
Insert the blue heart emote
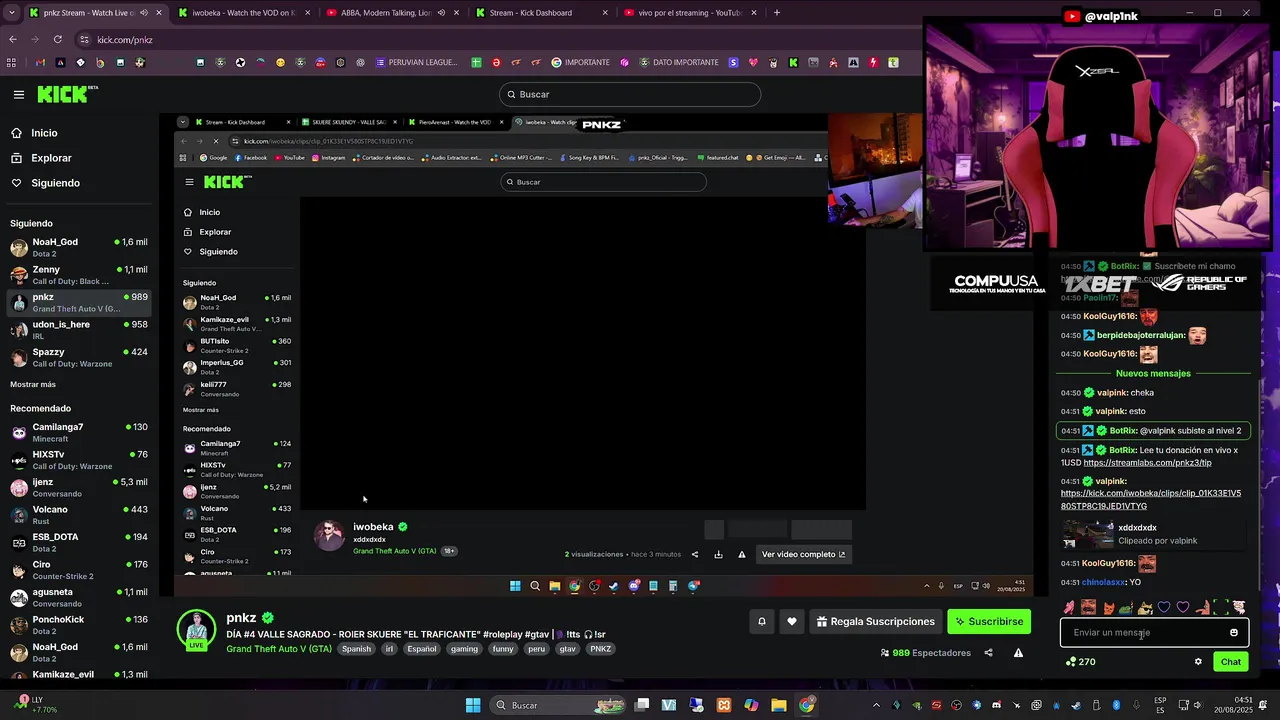[1164, 607]
